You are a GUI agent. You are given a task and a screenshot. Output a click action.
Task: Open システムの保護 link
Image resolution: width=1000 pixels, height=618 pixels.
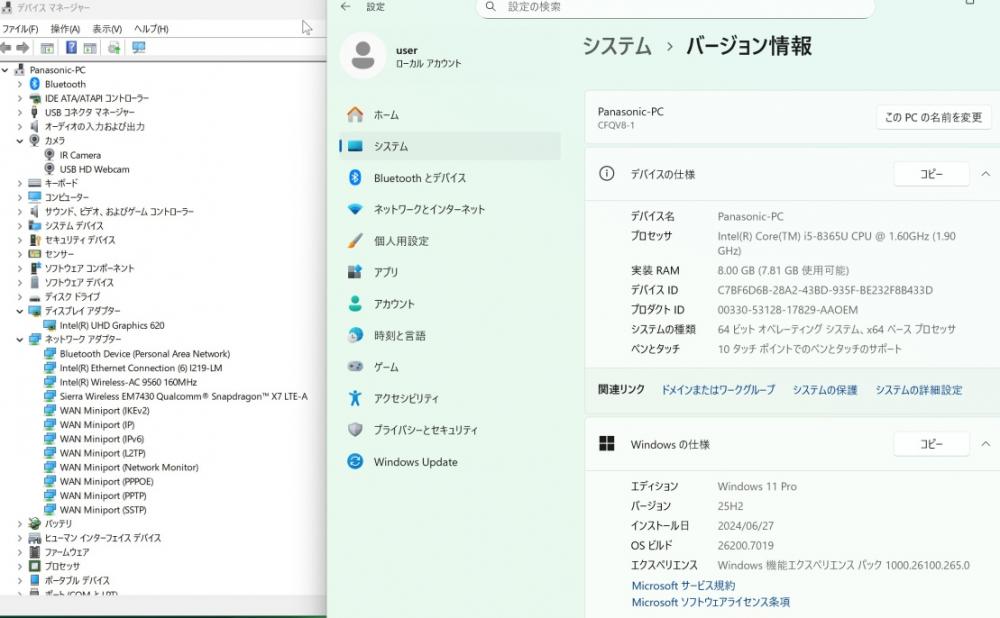point(825,390)
